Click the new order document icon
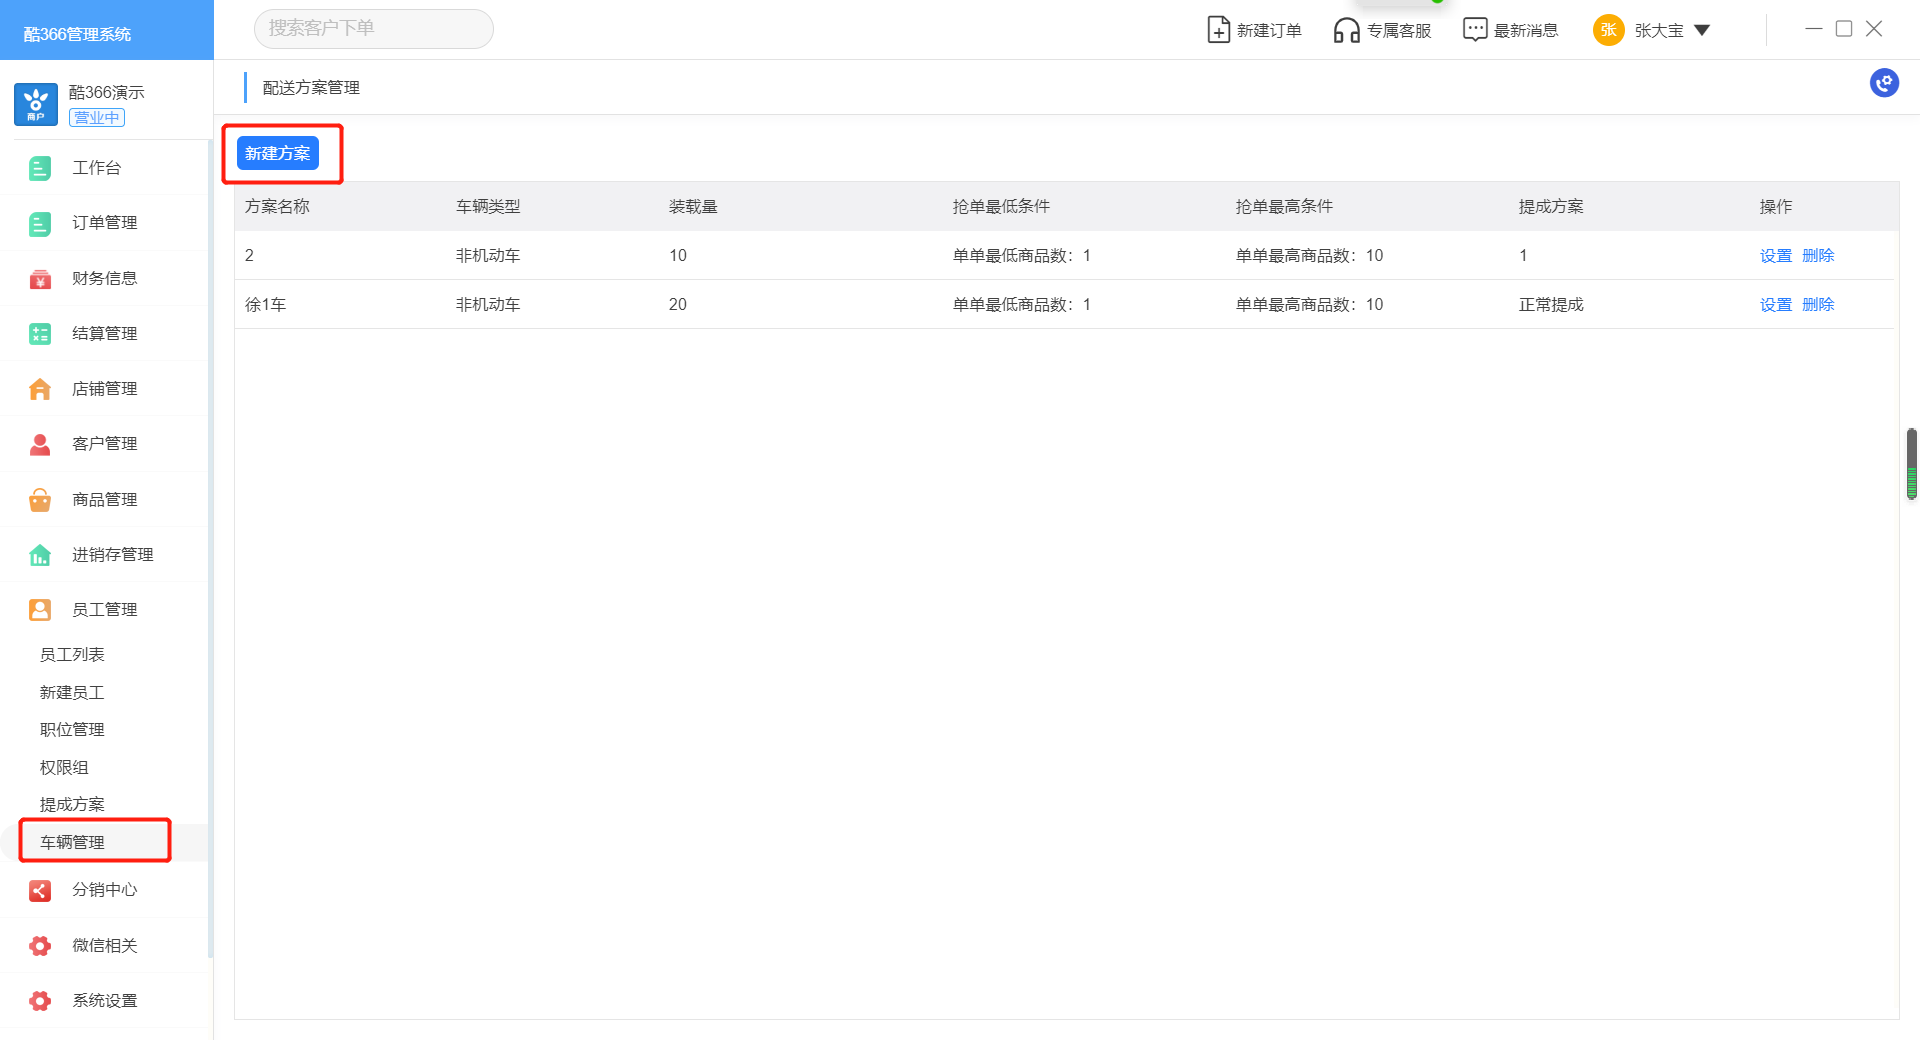The height and width of the screenshot is (1040, 1920). click(1218, 30)
